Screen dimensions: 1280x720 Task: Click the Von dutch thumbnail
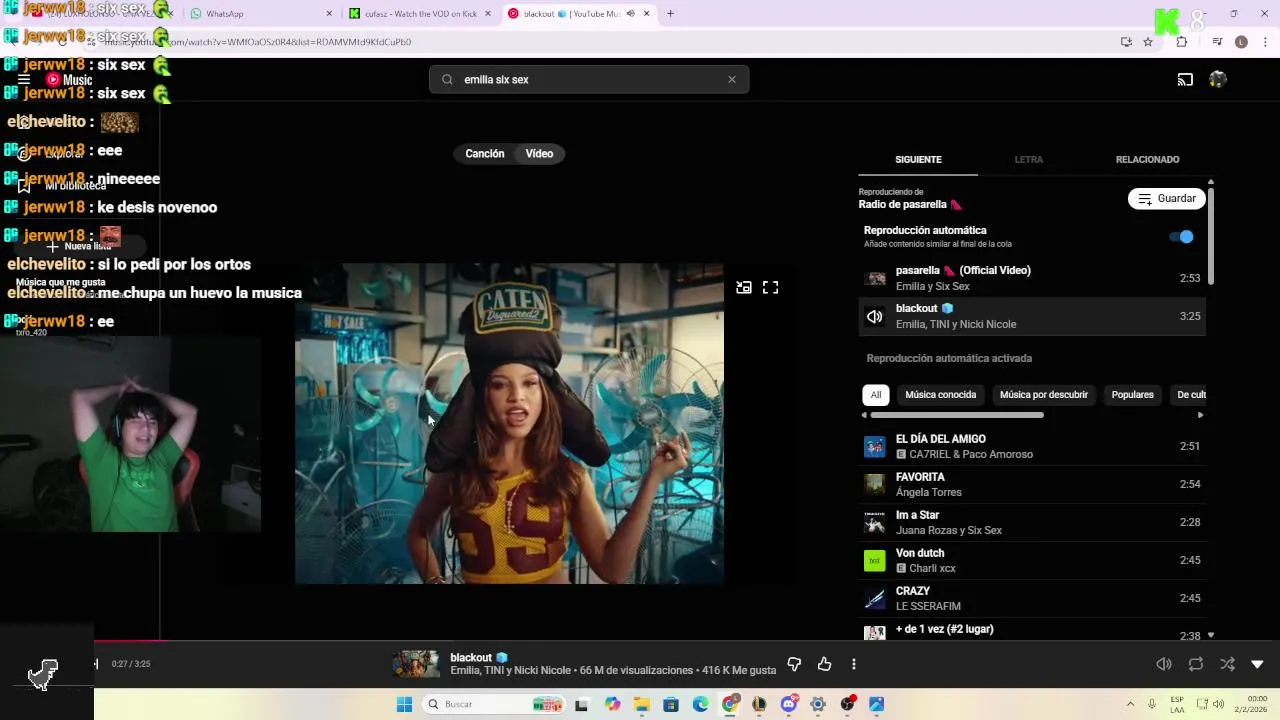click(875, 560)
